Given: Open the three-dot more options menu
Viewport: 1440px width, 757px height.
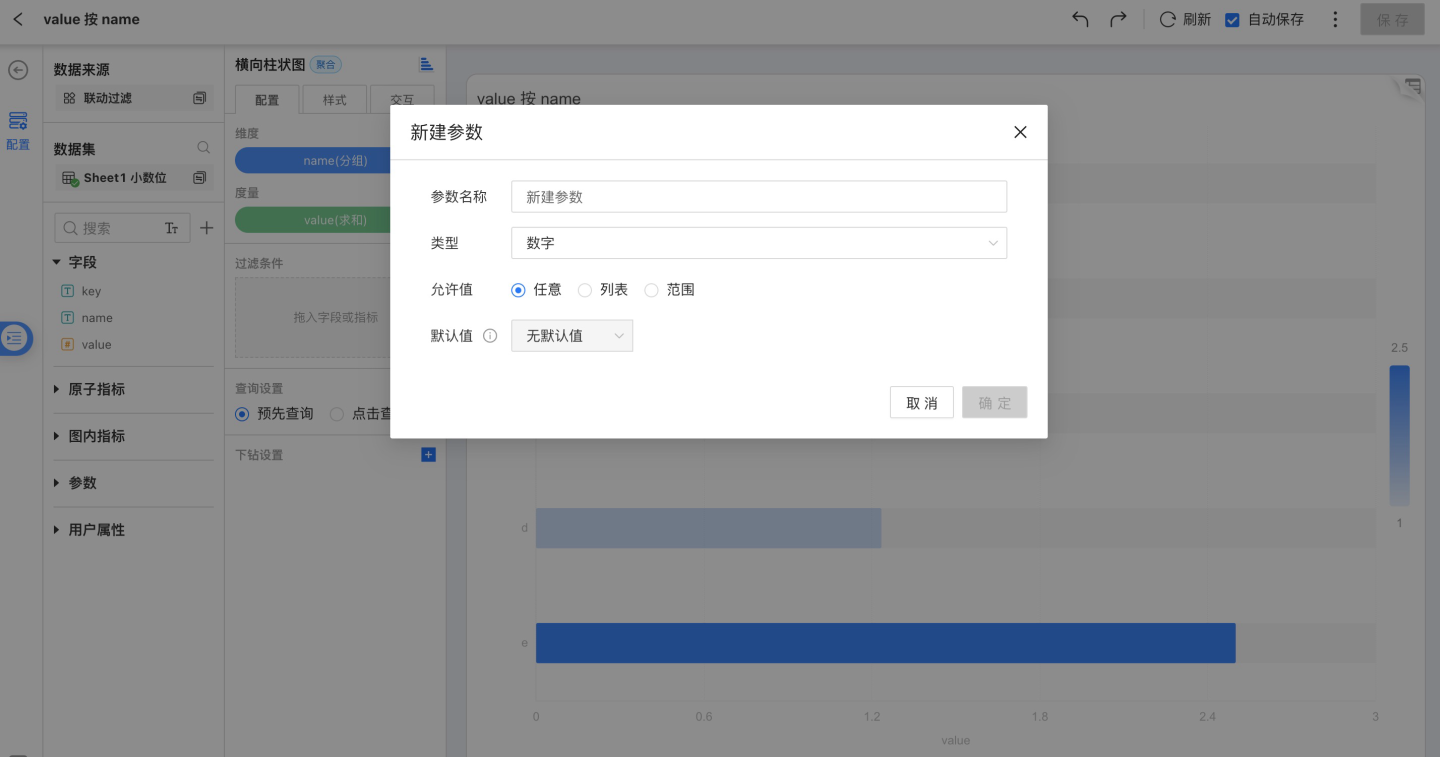Looking at the screenshot, I should pyautogui.click(x=1335, y=19).
